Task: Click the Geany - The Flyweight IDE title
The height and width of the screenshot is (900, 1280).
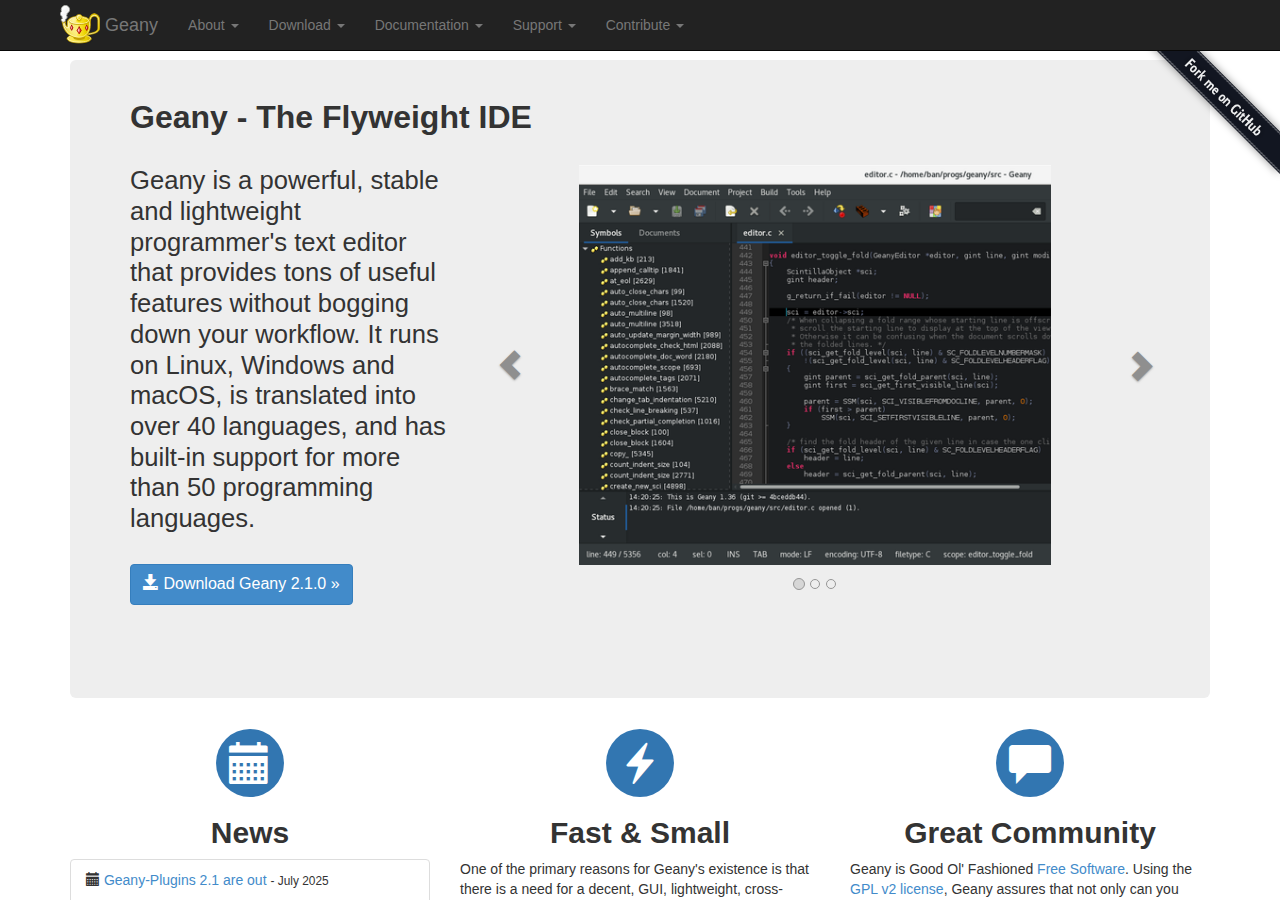Action: [x=331, y=117]
